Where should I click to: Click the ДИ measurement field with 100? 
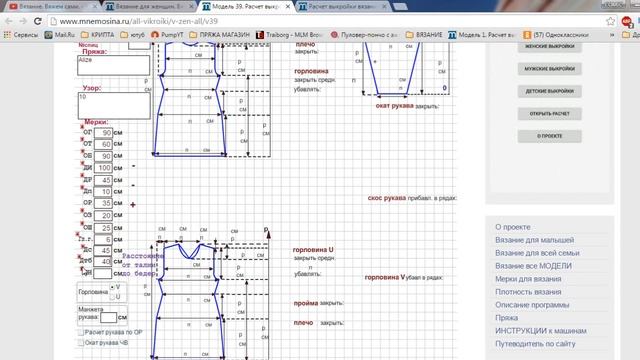click(103, 168)
